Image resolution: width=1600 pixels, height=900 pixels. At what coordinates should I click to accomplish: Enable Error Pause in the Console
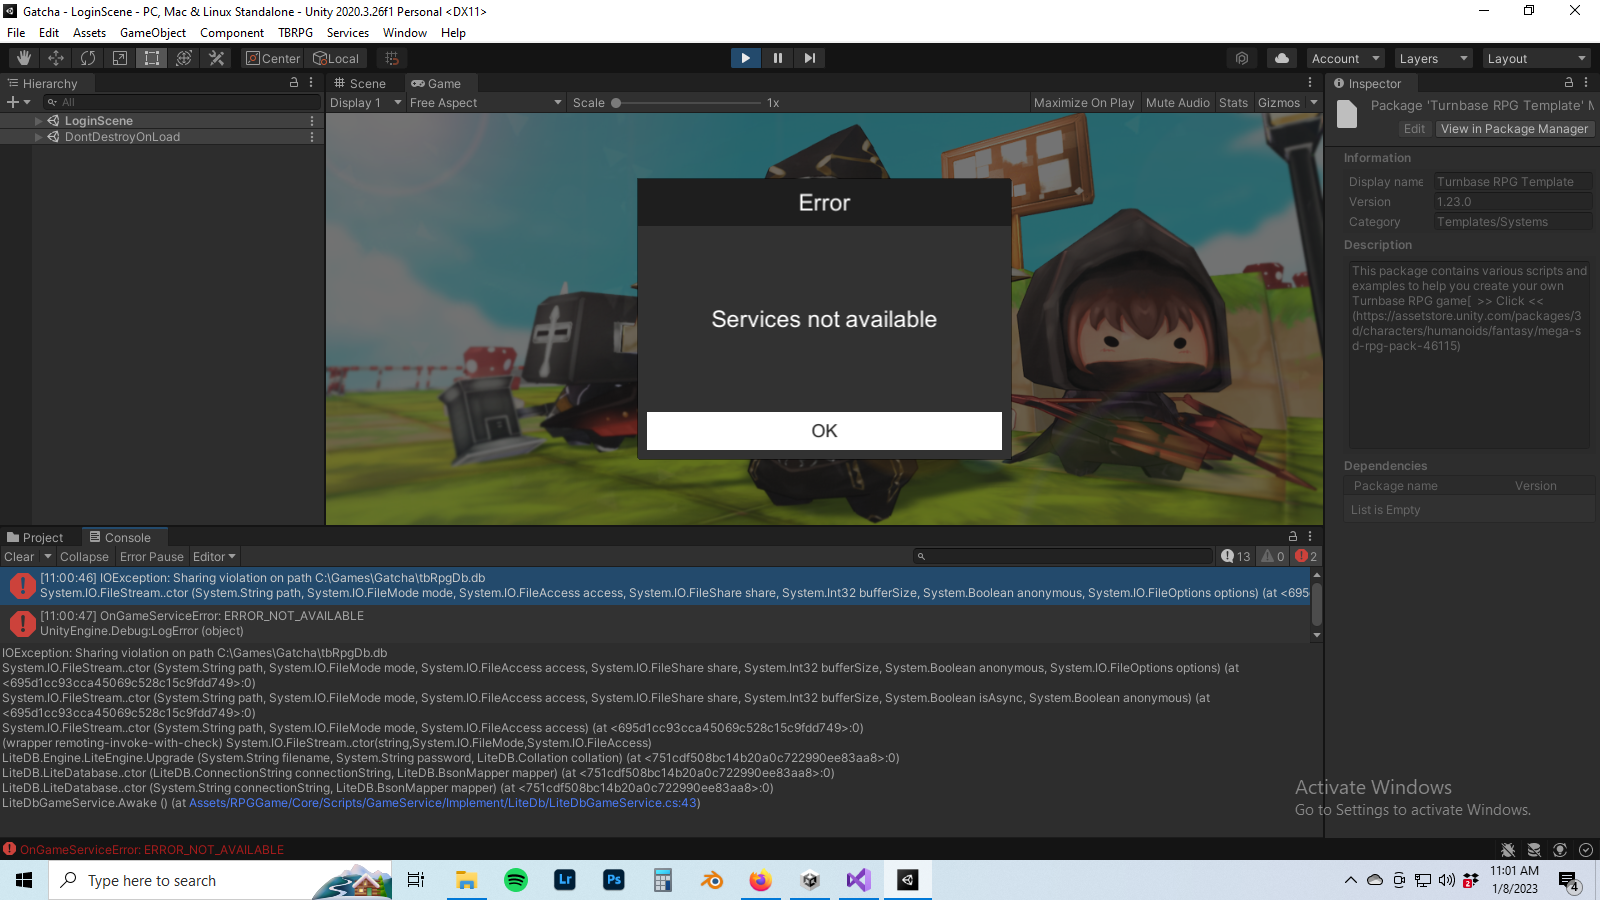click(151, 556)
